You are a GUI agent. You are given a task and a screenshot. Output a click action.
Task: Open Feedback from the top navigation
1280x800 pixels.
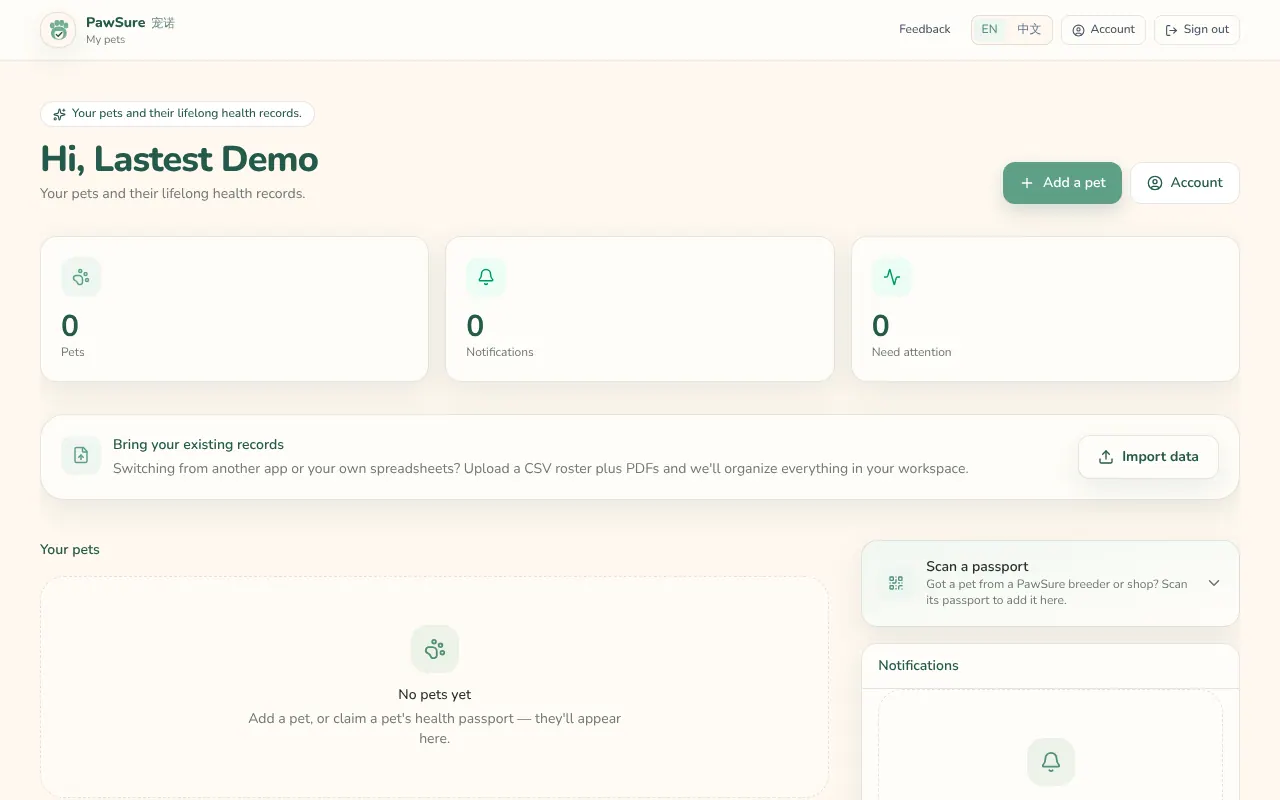(x=925, y=30)
